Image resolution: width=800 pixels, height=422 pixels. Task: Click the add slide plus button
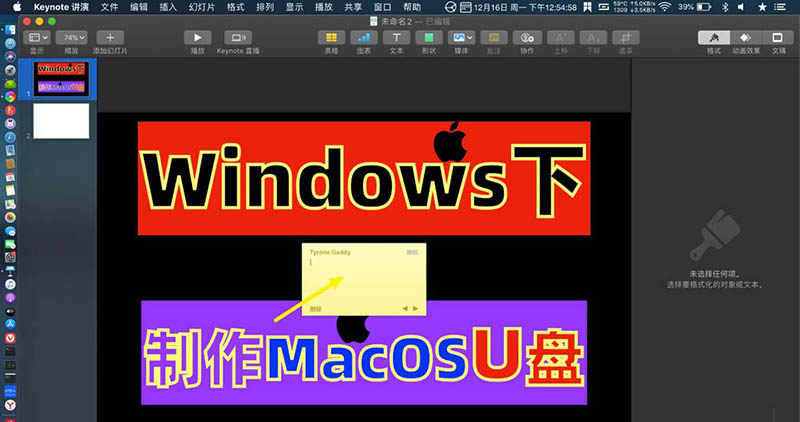[x=111, y=37]
